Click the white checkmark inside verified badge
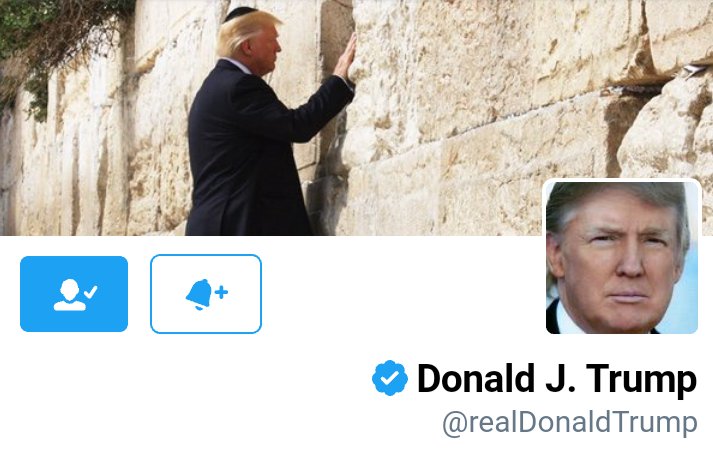The image size is (713, 467). [x=389, y=378]
